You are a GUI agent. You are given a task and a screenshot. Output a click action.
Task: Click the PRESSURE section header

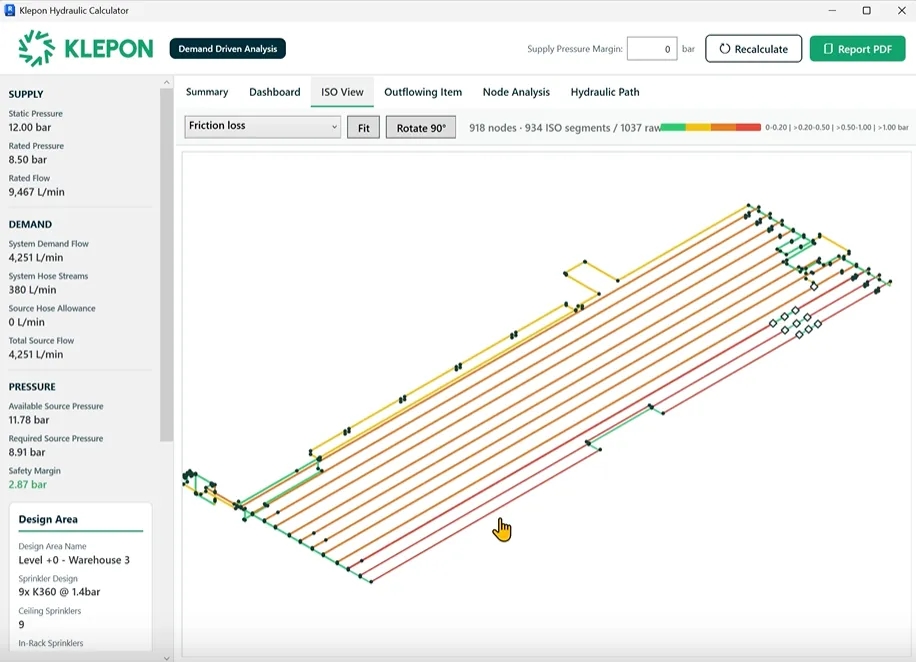point(32,387)
